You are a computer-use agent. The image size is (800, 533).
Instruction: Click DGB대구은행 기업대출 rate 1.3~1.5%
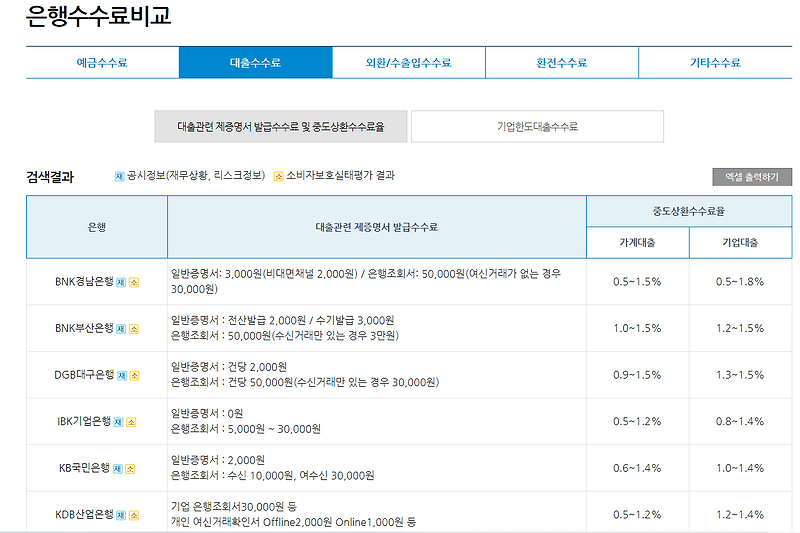740,375
